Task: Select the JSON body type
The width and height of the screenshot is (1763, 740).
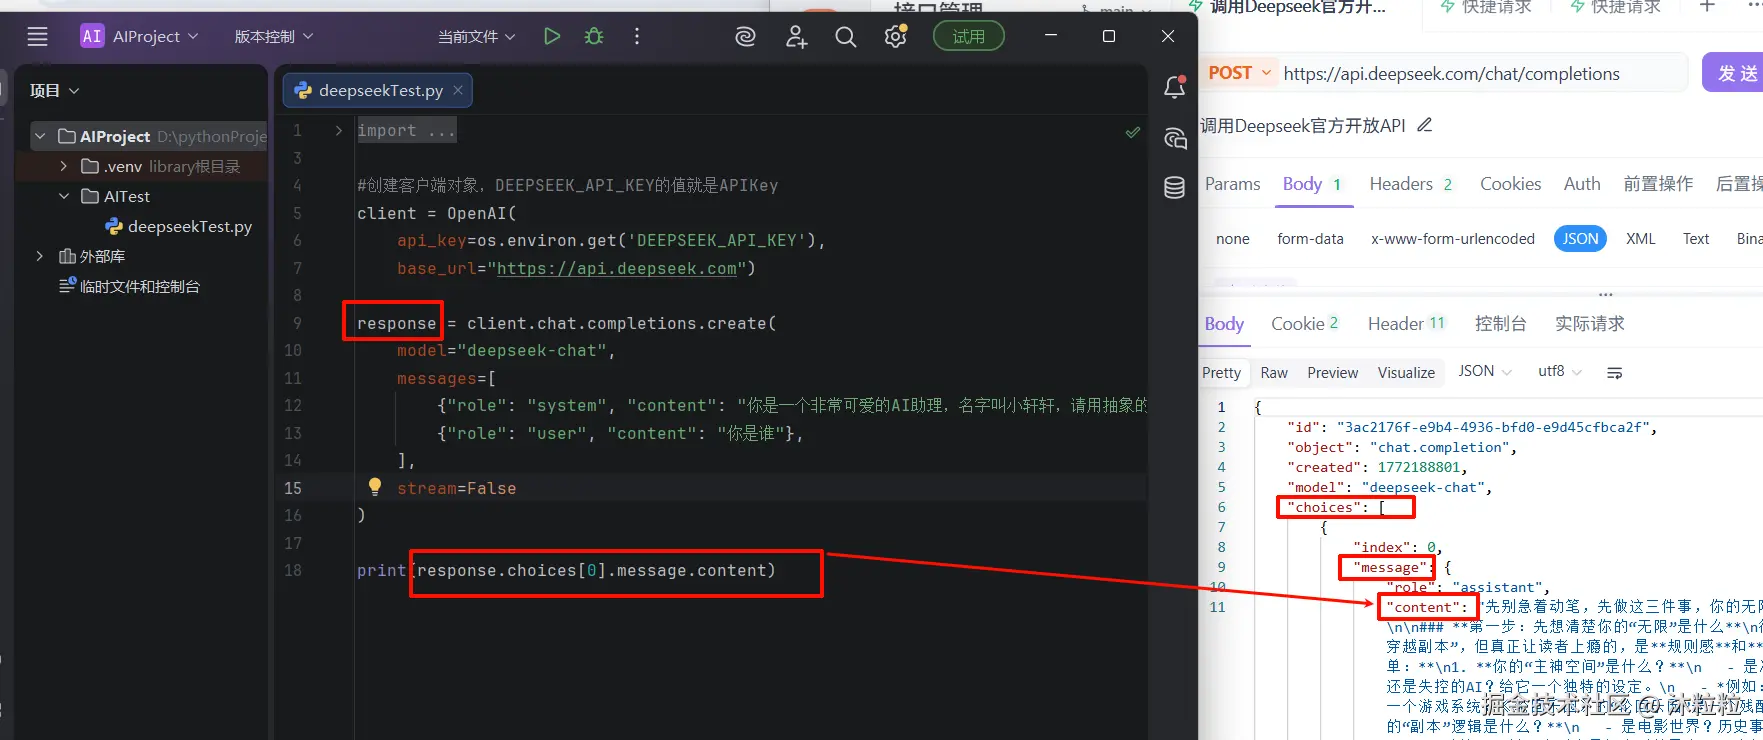Action: coord(1580,239)
